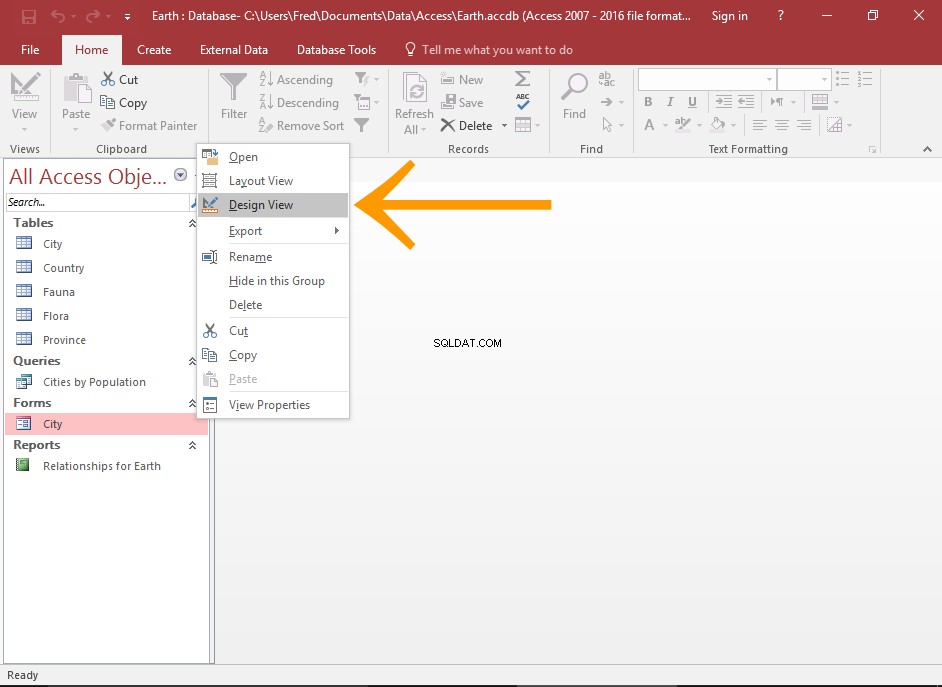Choose Layout View from context menu

(x=273, y=181)
